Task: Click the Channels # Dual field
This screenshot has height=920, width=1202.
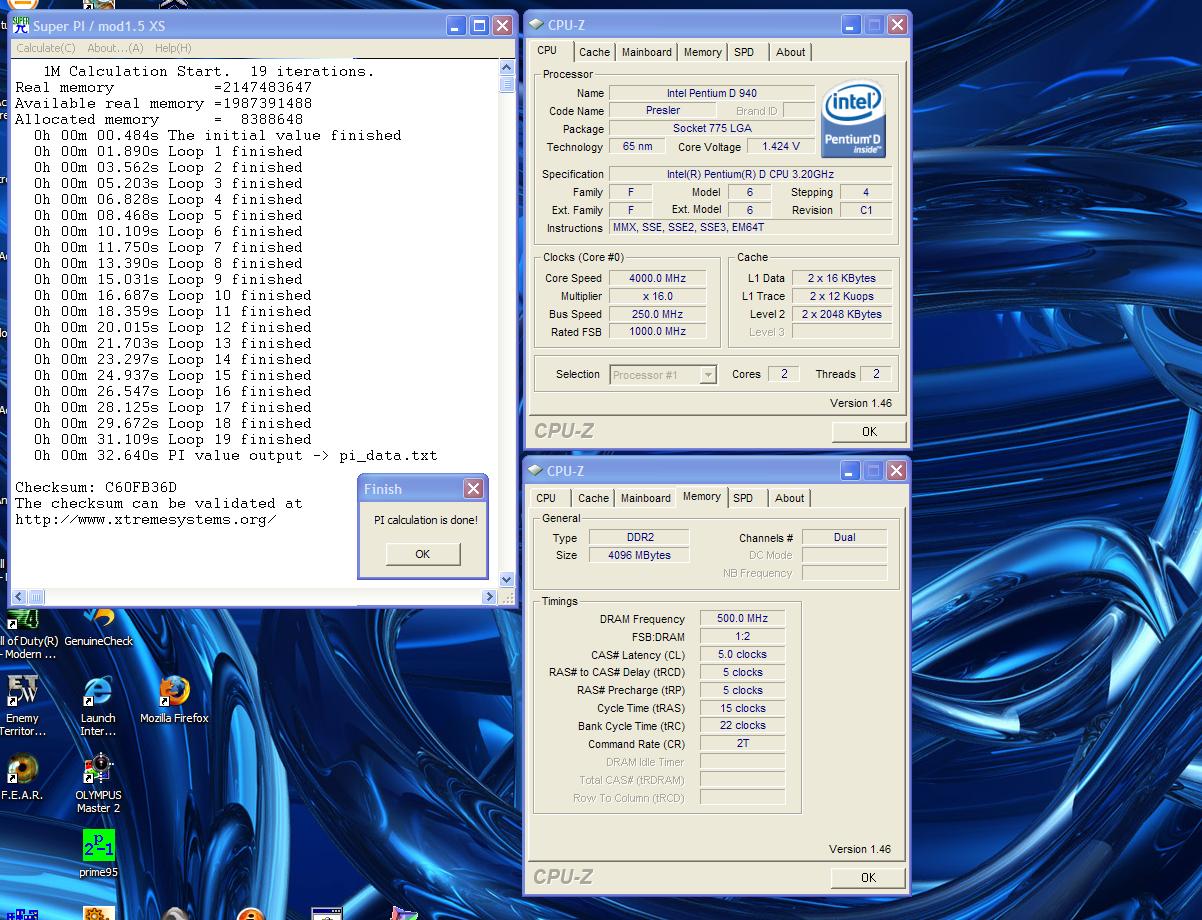Action: [x=844, y=537]
